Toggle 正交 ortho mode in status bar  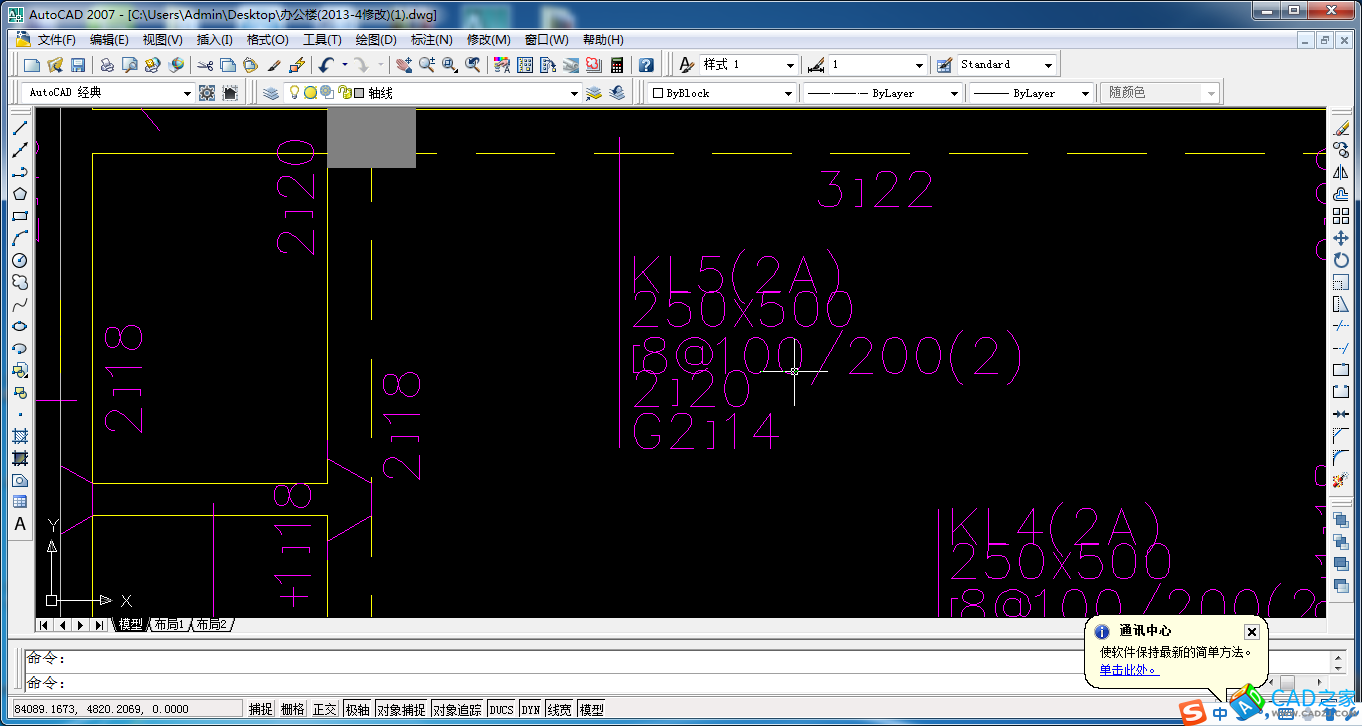pos(325,710)
